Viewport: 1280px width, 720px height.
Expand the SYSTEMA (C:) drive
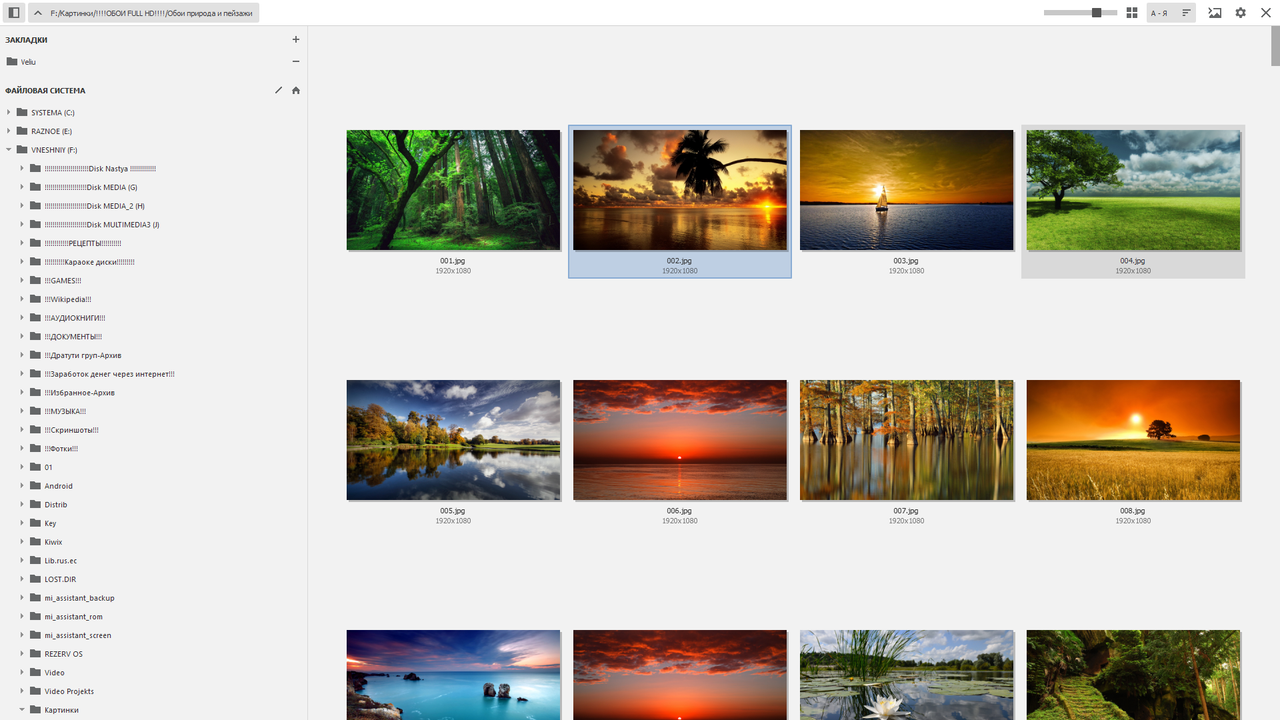(8, 112)
